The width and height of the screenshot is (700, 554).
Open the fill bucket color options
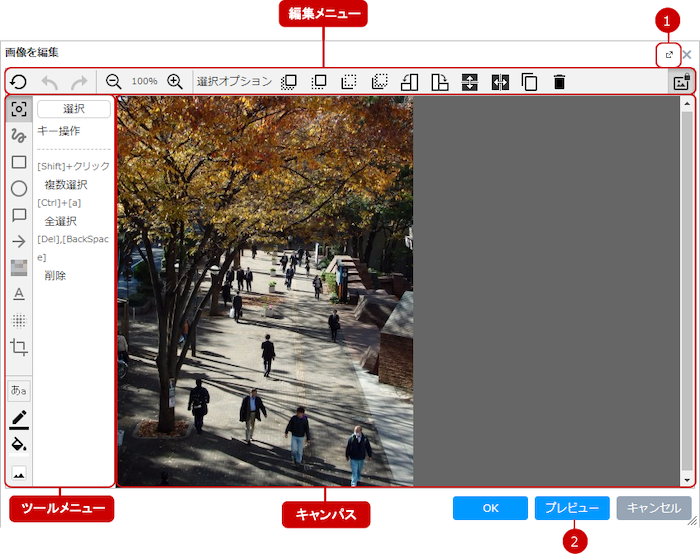click(19, 444)
